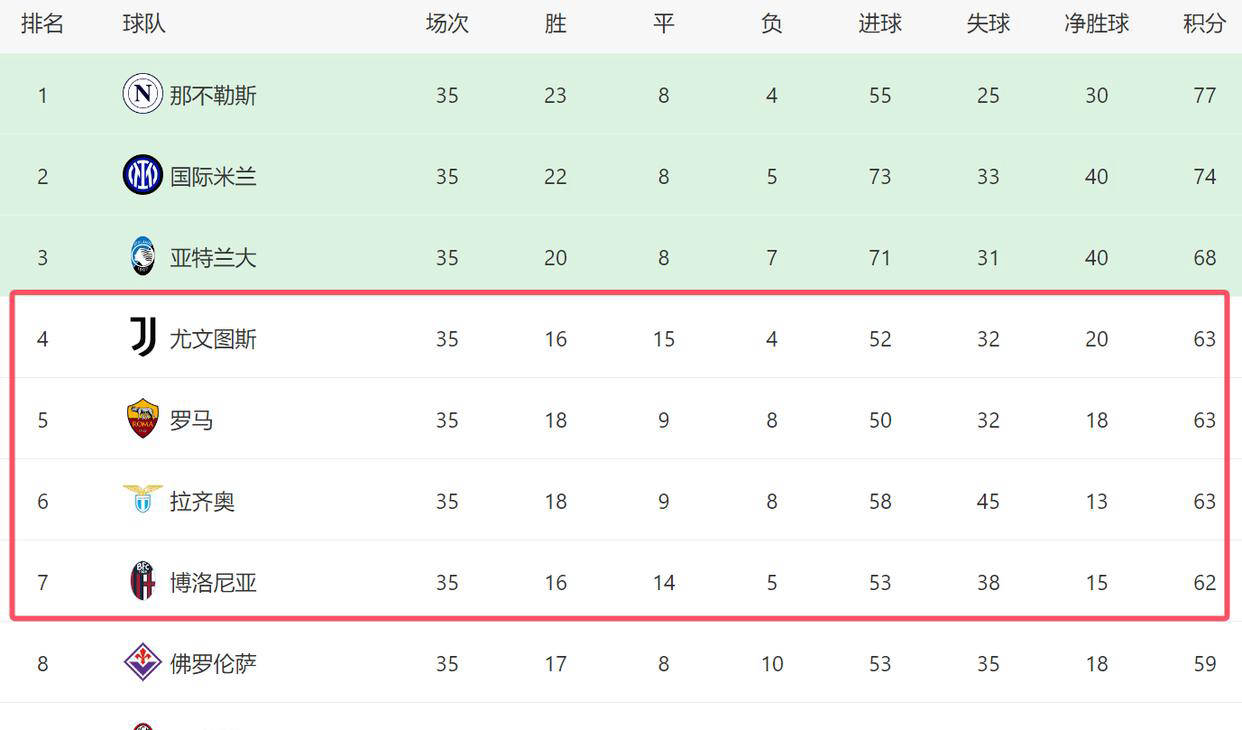Select the 佛罗伦萨 team name

[x=213, y=663]
